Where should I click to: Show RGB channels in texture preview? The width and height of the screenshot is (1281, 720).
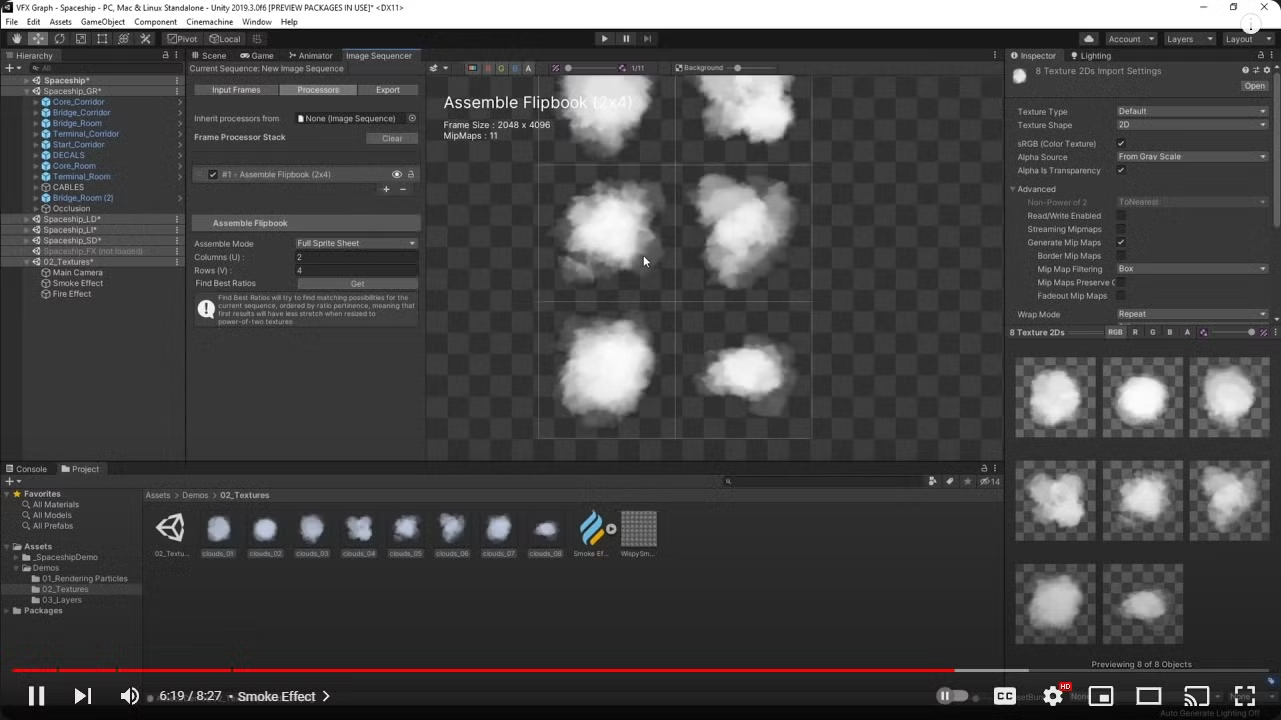(x=1115, y=332)
